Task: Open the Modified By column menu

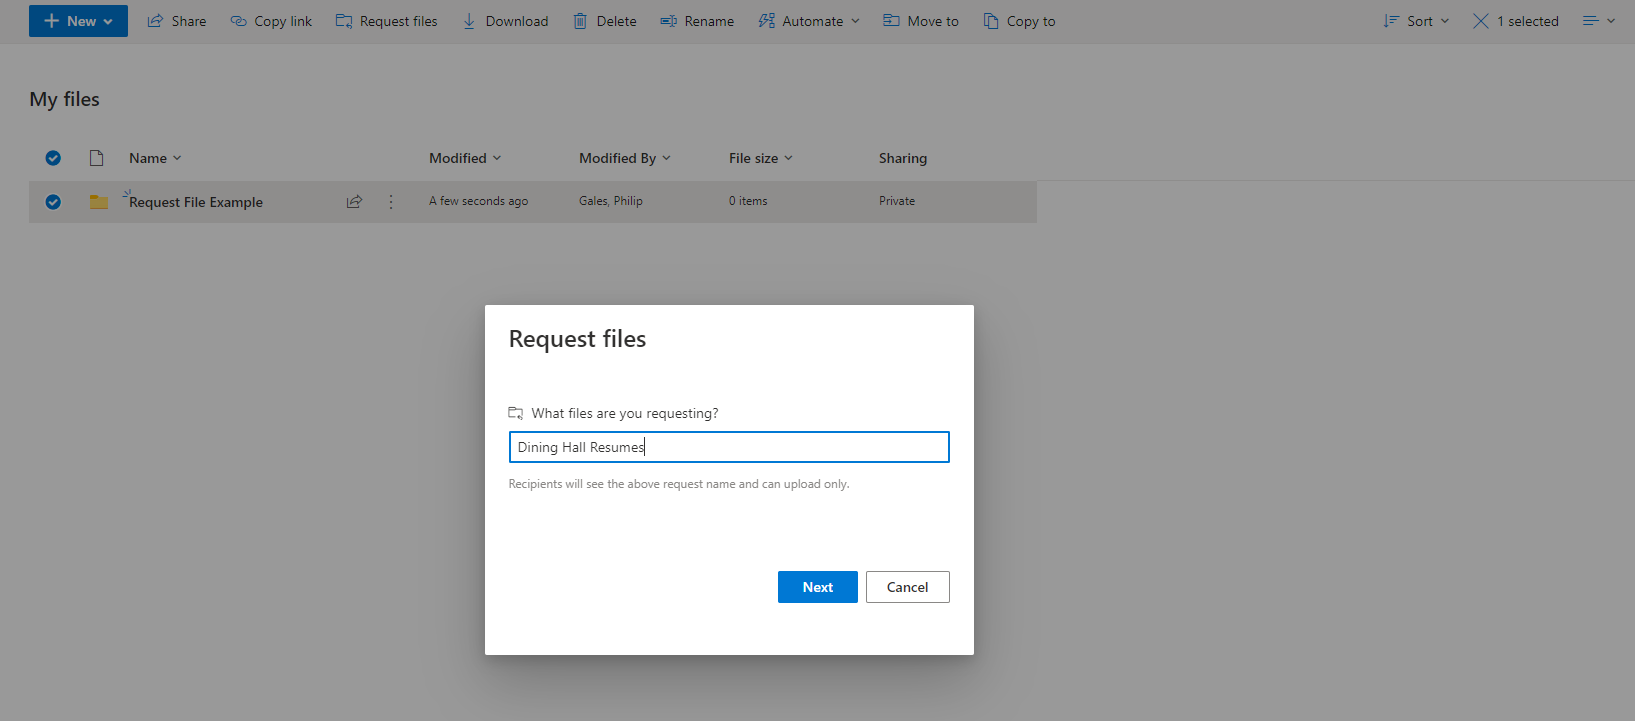Action: pyautogui.click(x=625, y=158)
